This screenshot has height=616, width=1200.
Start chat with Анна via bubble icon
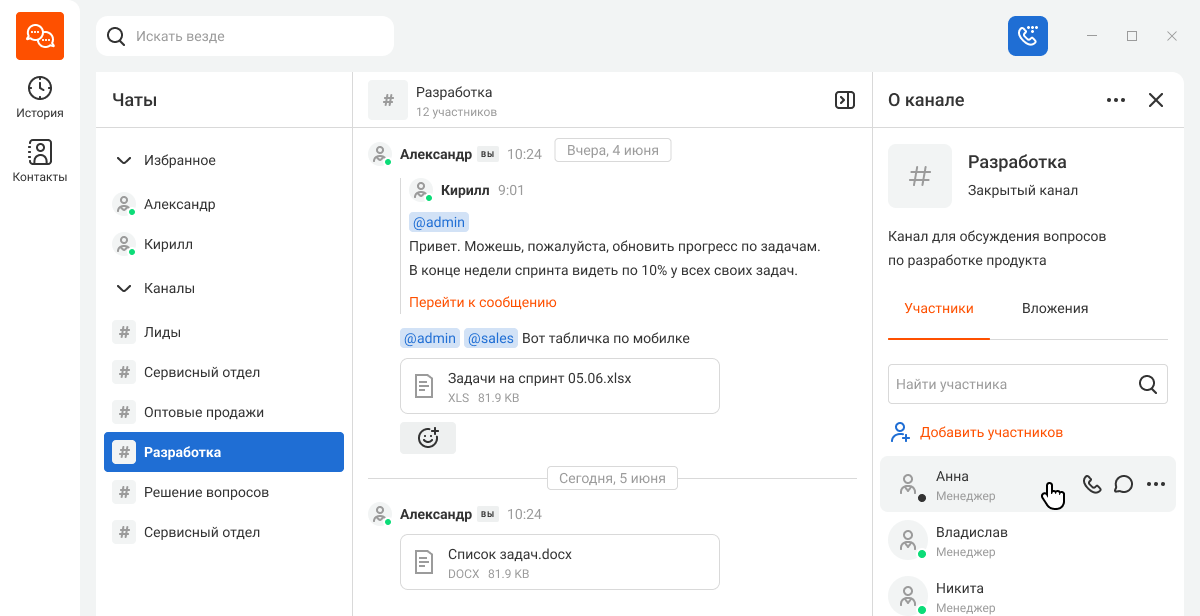1124,484
